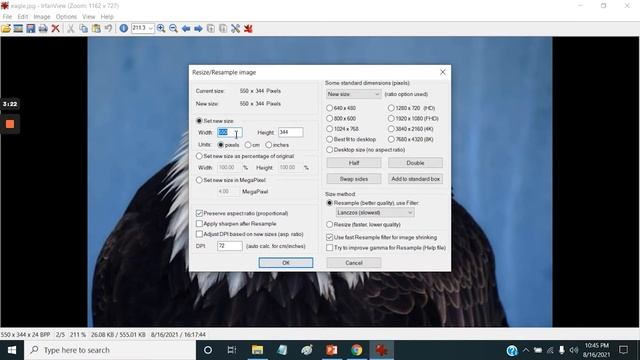Open File Explorer from the taskbar
This screenshot has height=360, width=640.
point(257,350)
